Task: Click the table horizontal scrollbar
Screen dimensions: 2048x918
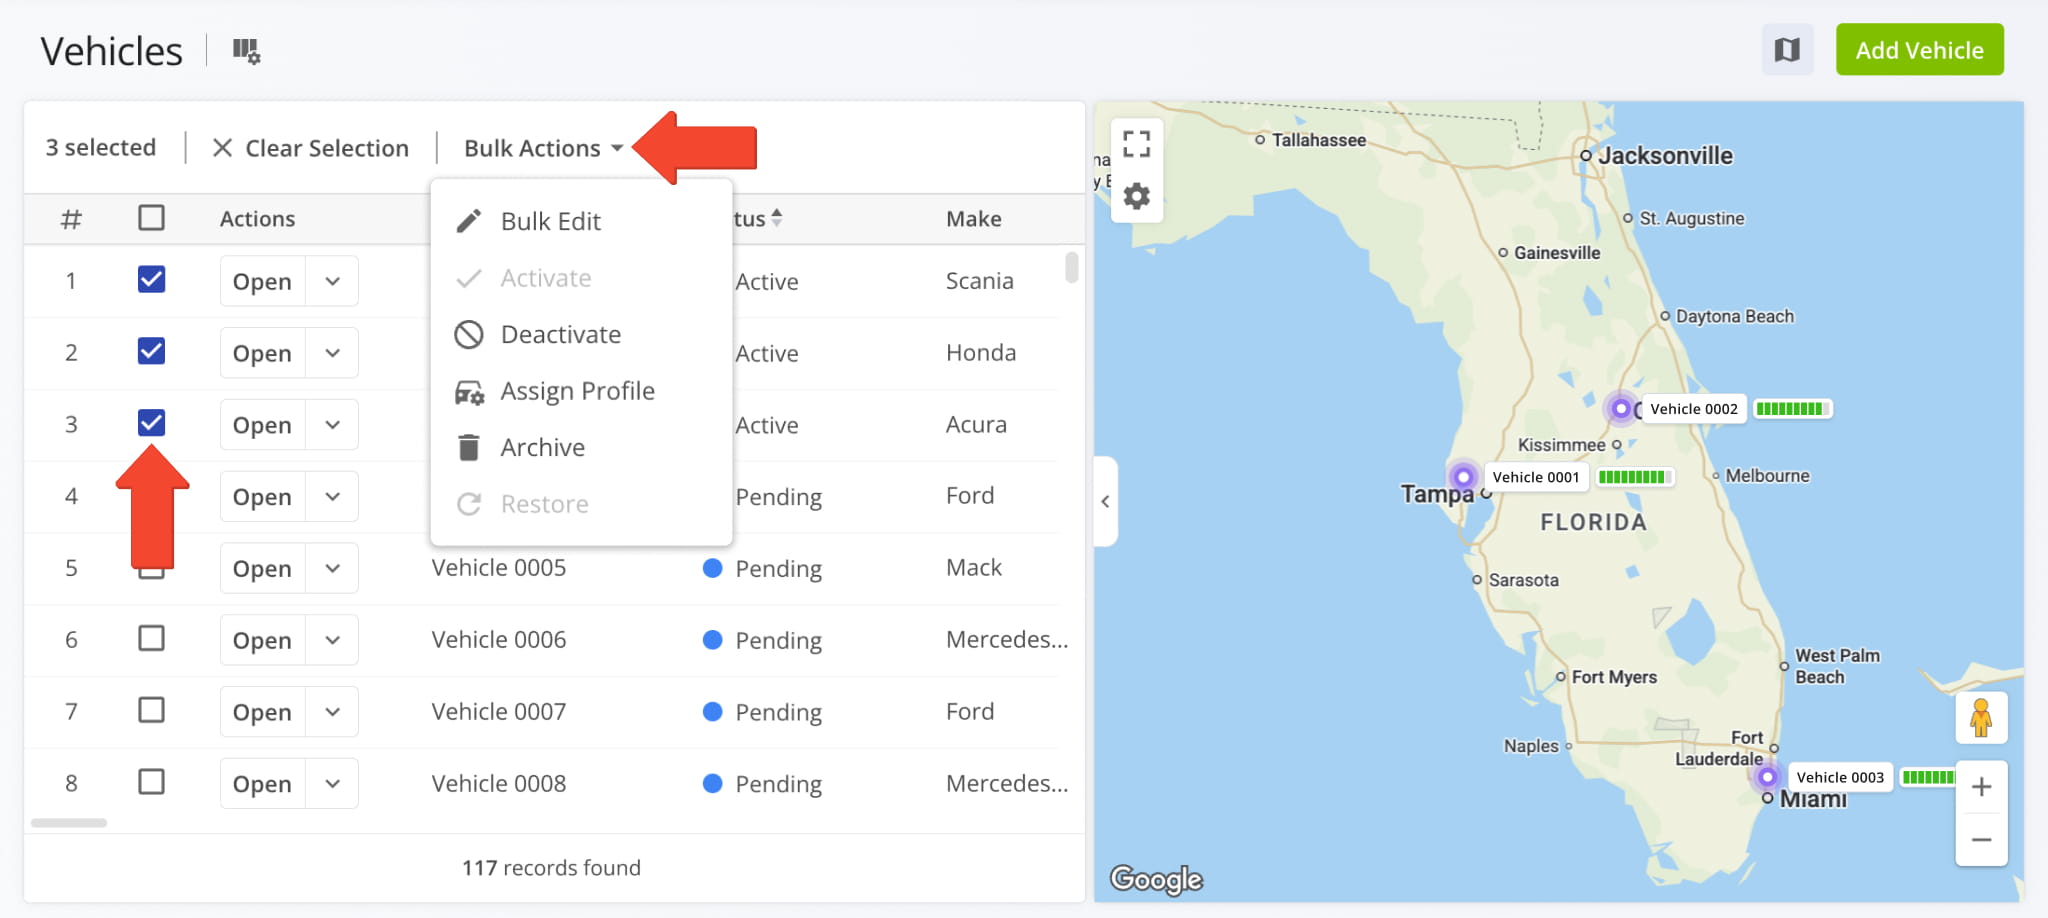Action: tap(69, 823)
